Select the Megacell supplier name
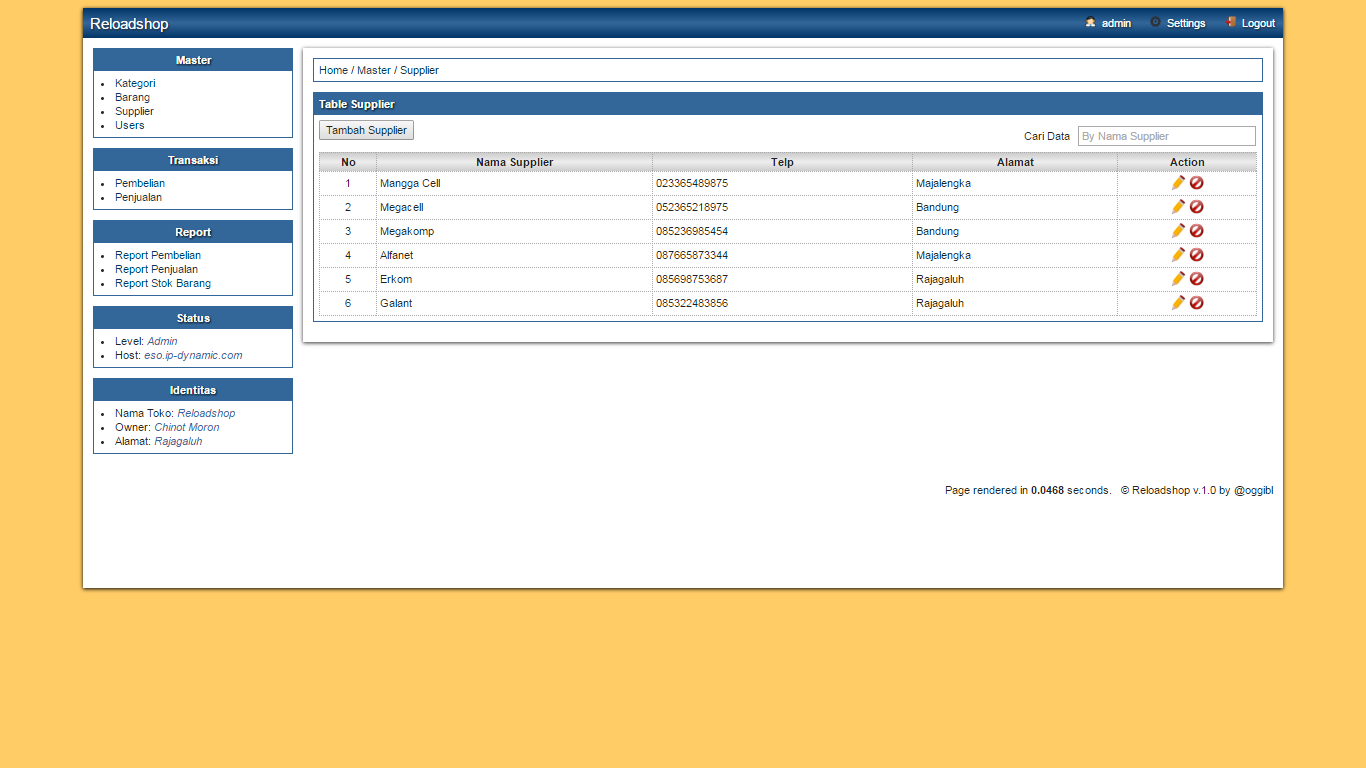This screenshot has height=768, width=1366. tap(402, 207)
